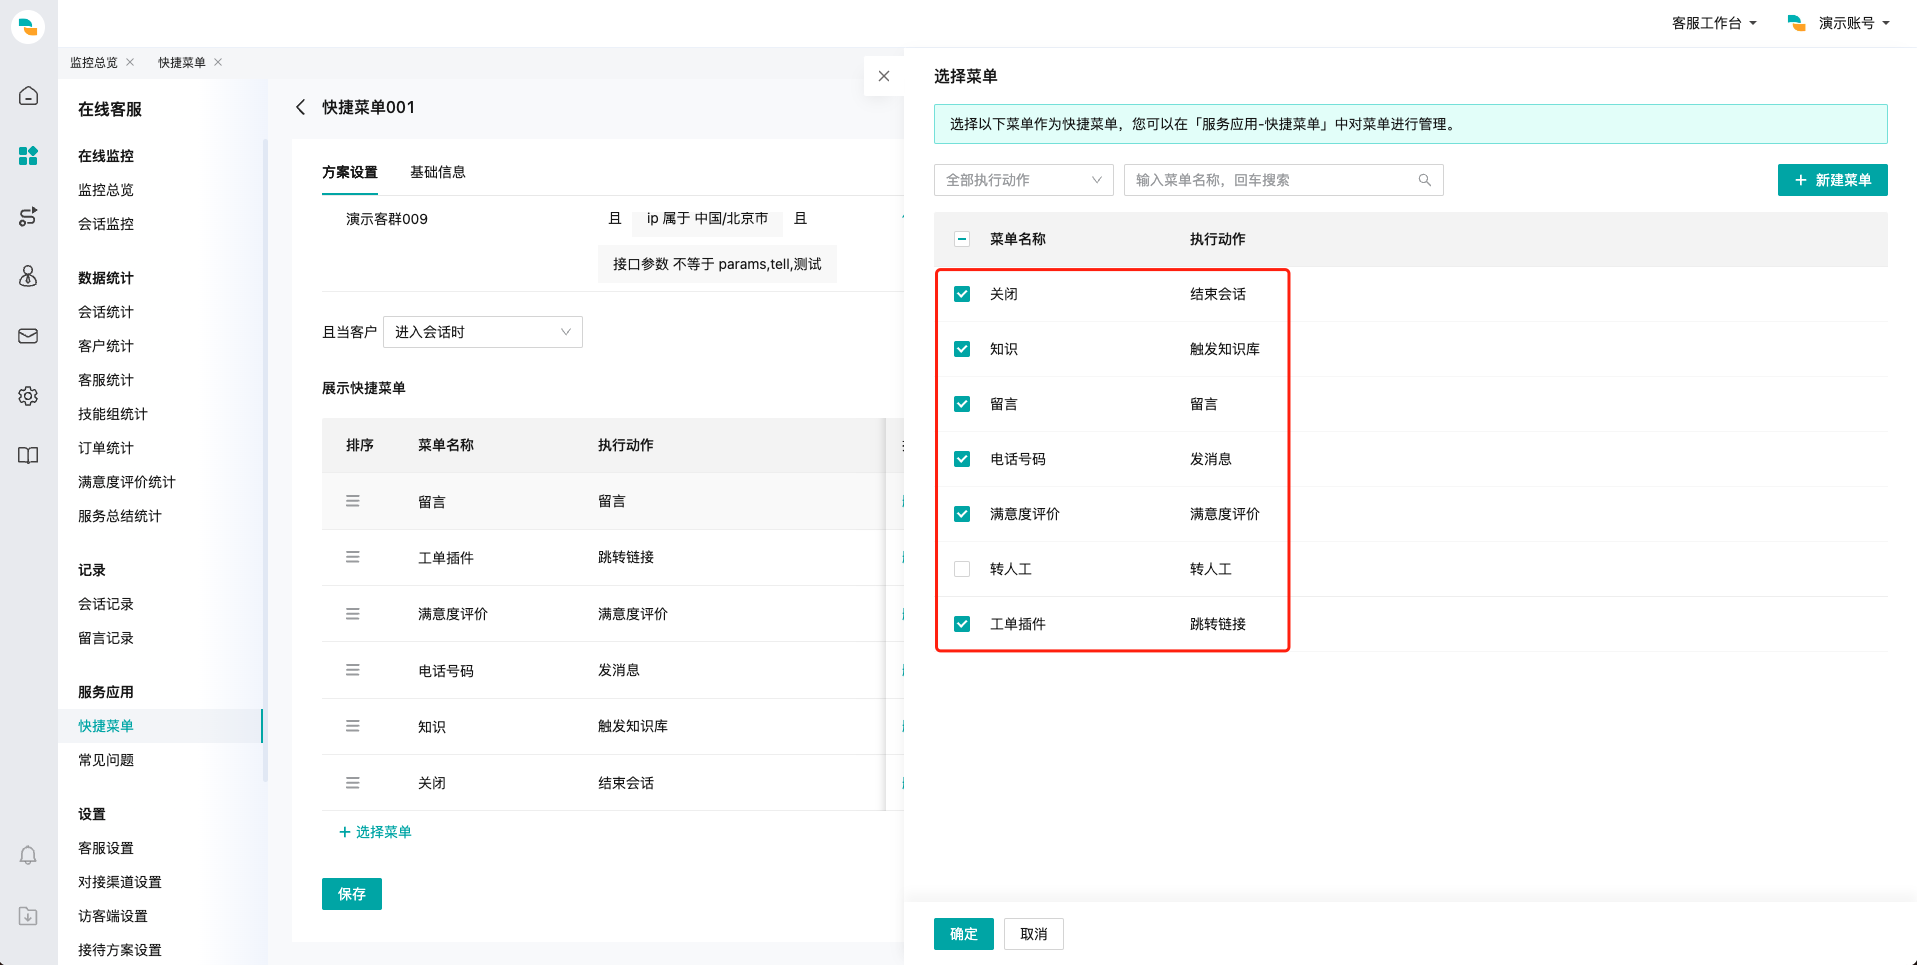Open 访客端设置 in the side menu
The image size is (1917, 965).
coord(113,916)
